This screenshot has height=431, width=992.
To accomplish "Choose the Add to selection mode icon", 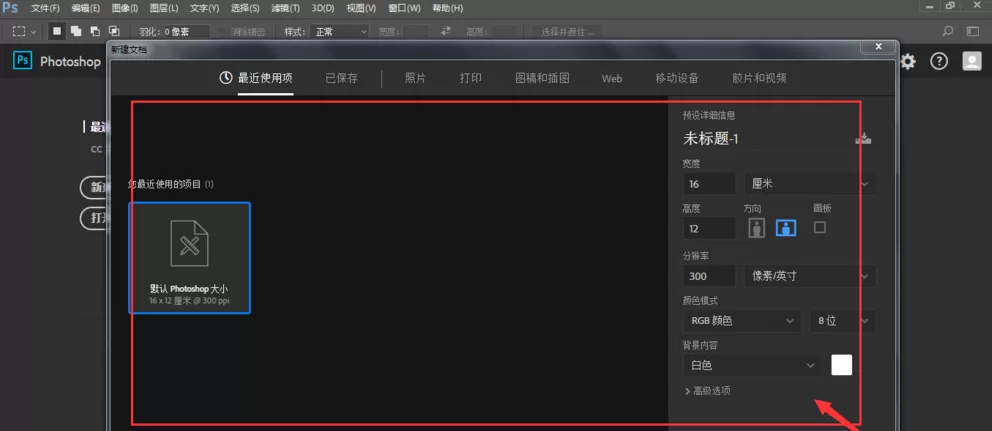I will tap(76, 30).
